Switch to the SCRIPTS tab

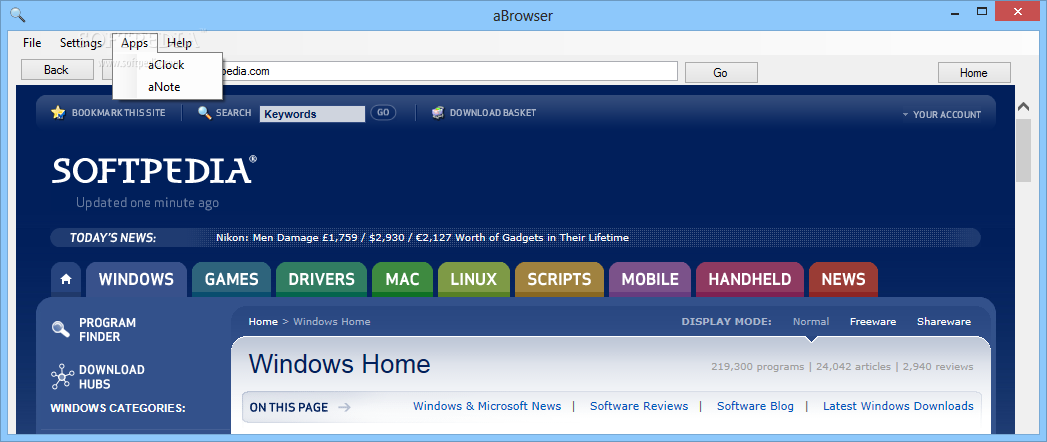tap(560, 280)
